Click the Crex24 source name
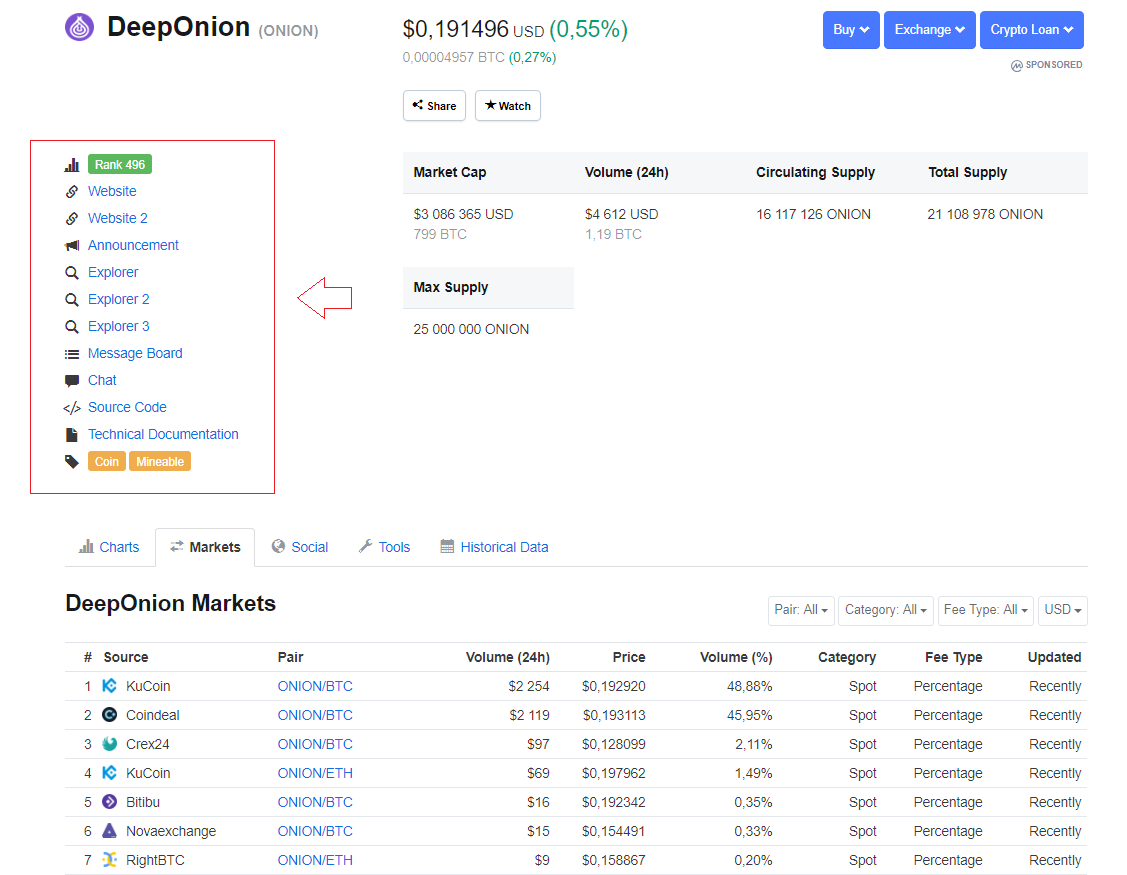 [x=147, y=744]
